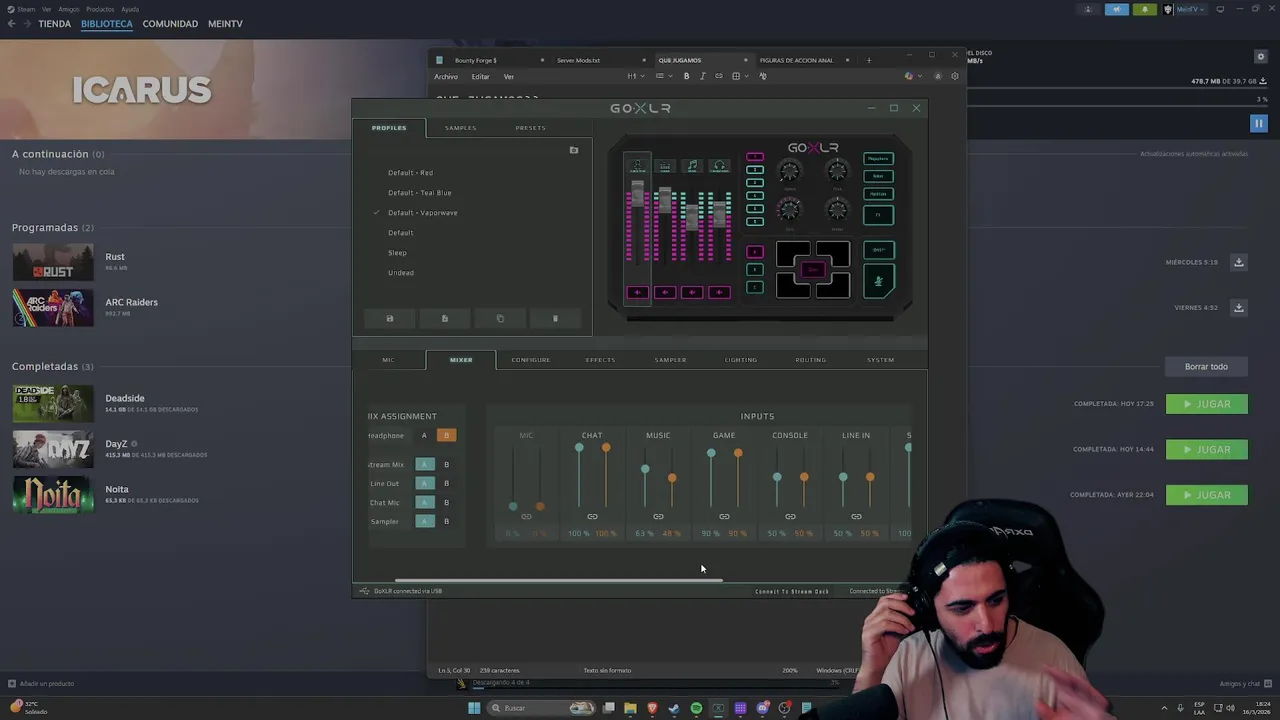This screenshot has width=1280, height=720.
Task: Open Windows Start menu
Action: [x=474, y=708]
